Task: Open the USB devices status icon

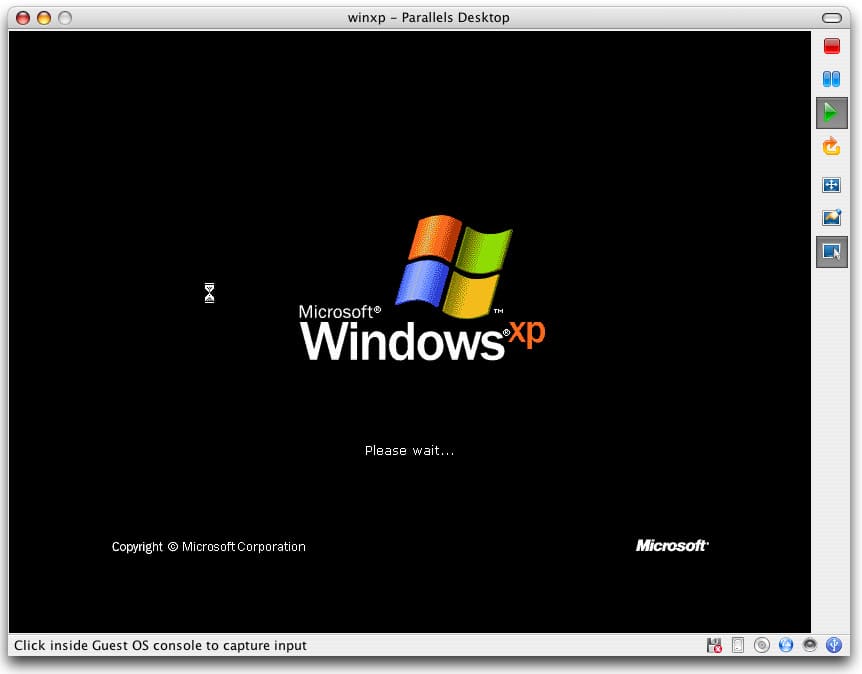Action: click(834, 646)
